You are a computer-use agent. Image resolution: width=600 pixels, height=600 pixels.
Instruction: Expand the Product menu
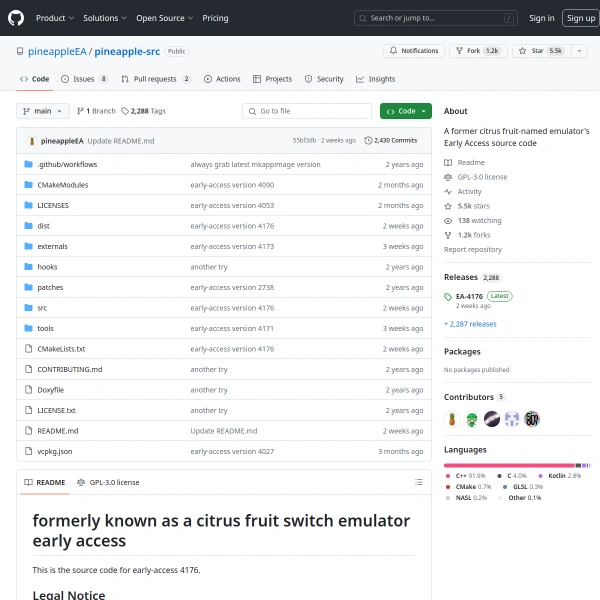point(55,18)
